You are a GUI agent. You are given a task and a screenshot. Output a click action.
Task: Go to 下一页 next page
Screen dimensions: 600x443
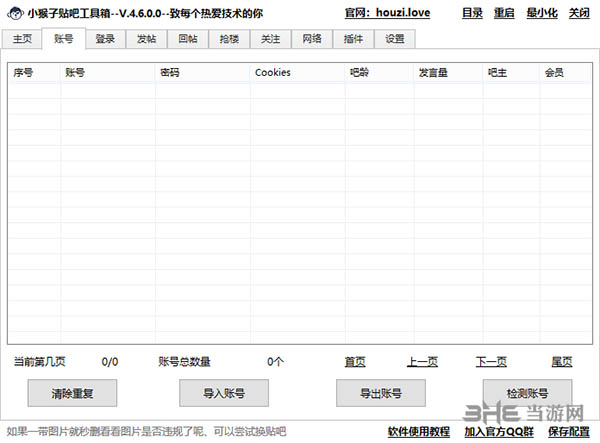[x=491, y=362]
